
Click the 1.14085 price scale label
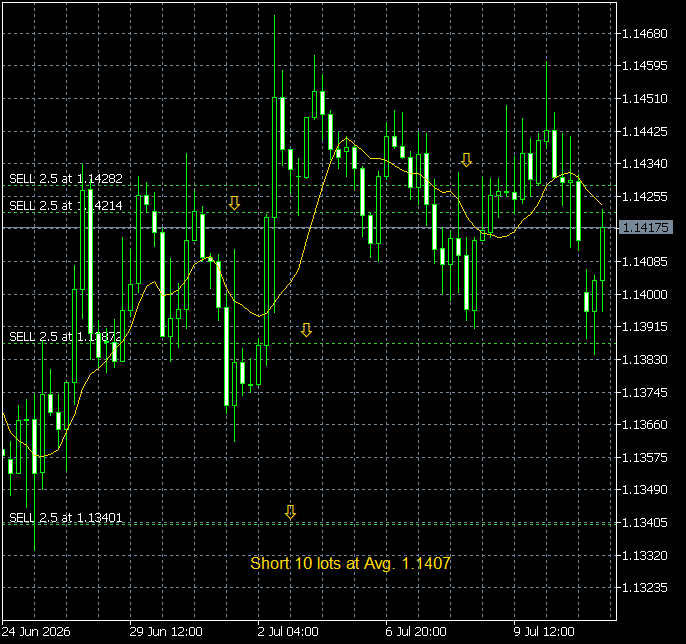pyautogui.click(x=645, y=262)
